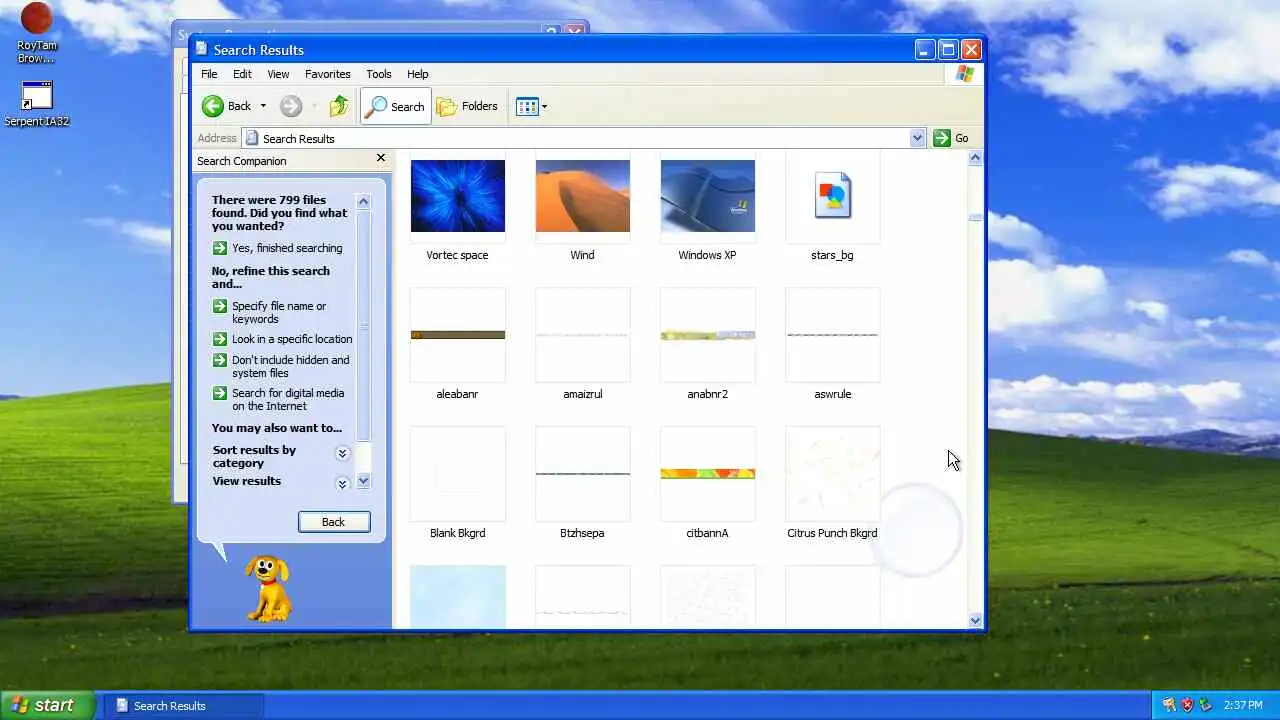This screenshot has height=720, width=1280.
Task: Click the Windows flag logo in menu bar
Action: point(964,74)
